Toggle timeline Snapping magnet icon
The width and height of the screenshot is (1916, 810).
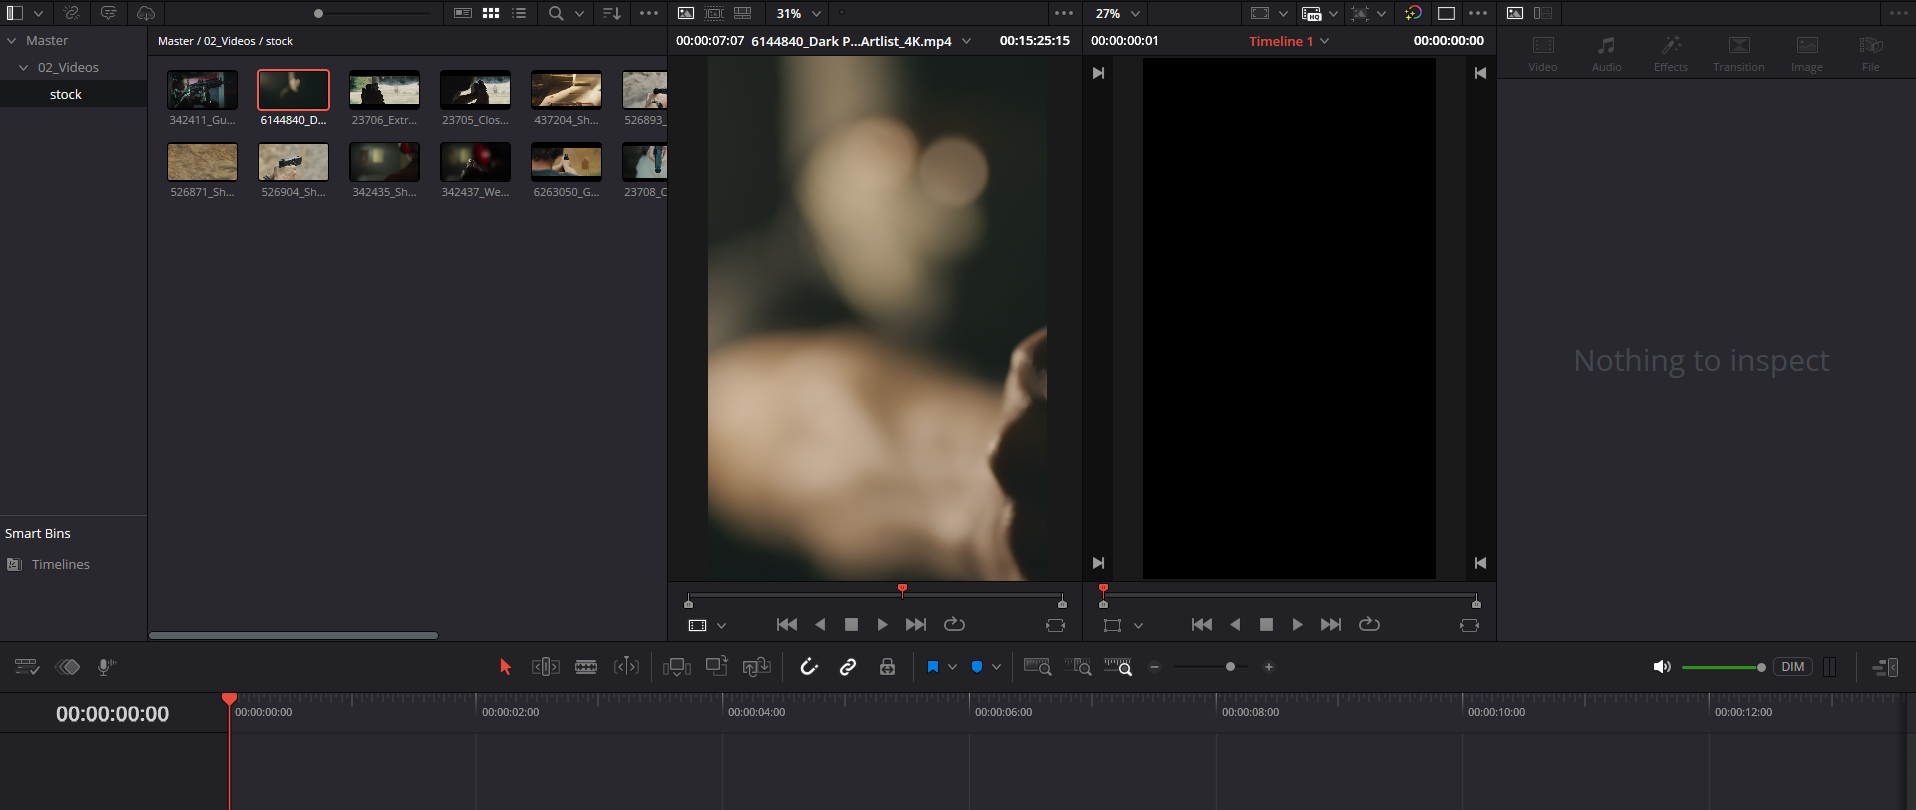809,667
